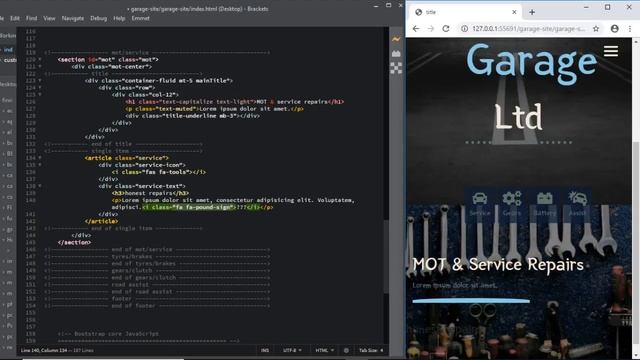Screen dimensions: 640x360
Task: Open the Find menu in Brackets
Action: click(x=31, y=18)
